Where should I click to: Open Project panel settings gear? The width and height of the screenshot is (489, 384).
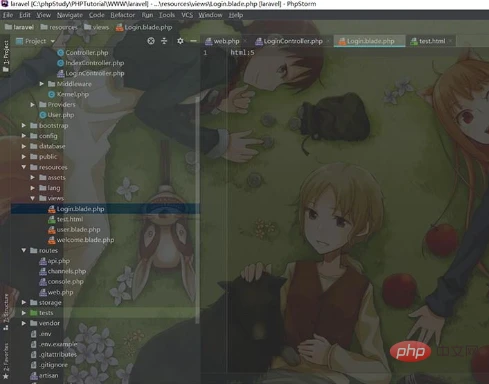180,41
